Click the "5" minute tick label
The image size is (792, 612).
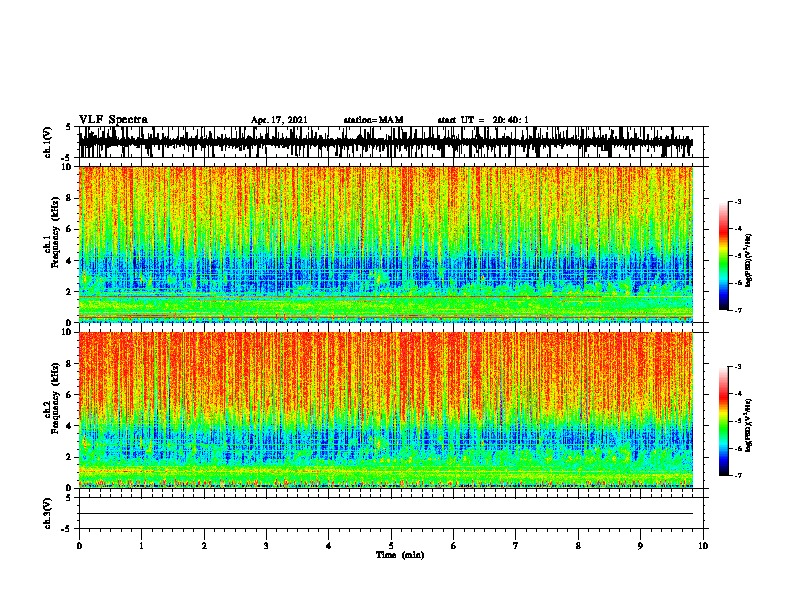click(391, 546)
